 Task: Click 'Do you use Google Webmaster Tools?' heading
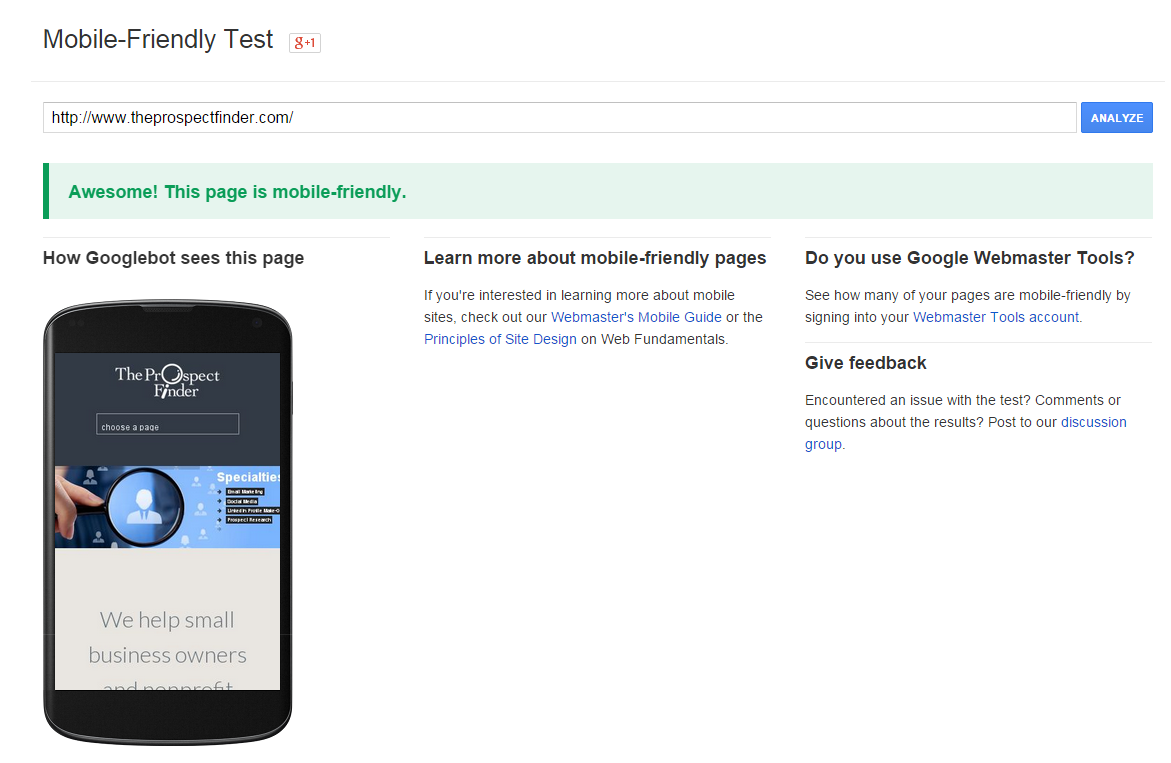(969, 258)
